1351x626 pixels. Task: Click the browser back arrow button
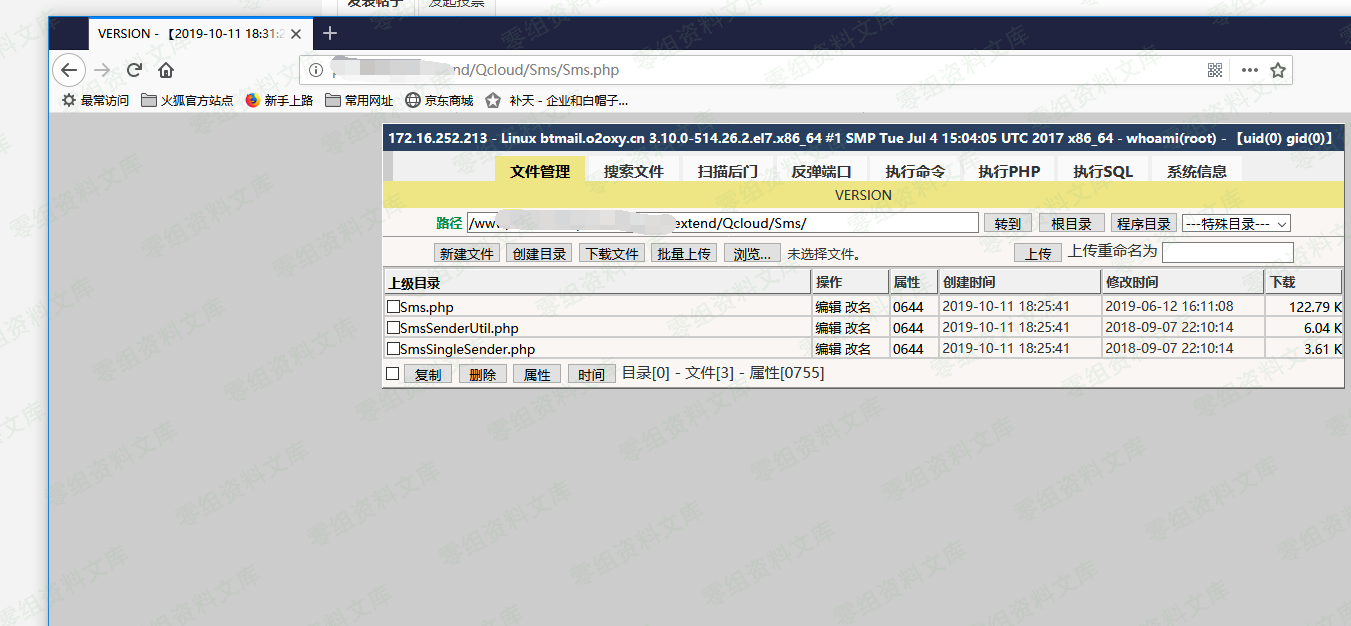(x=68, y=70)
